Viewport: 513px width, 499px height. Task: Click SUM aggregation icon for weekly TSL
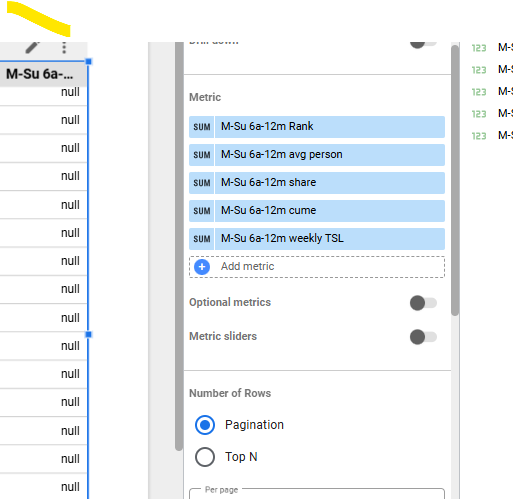202,239
